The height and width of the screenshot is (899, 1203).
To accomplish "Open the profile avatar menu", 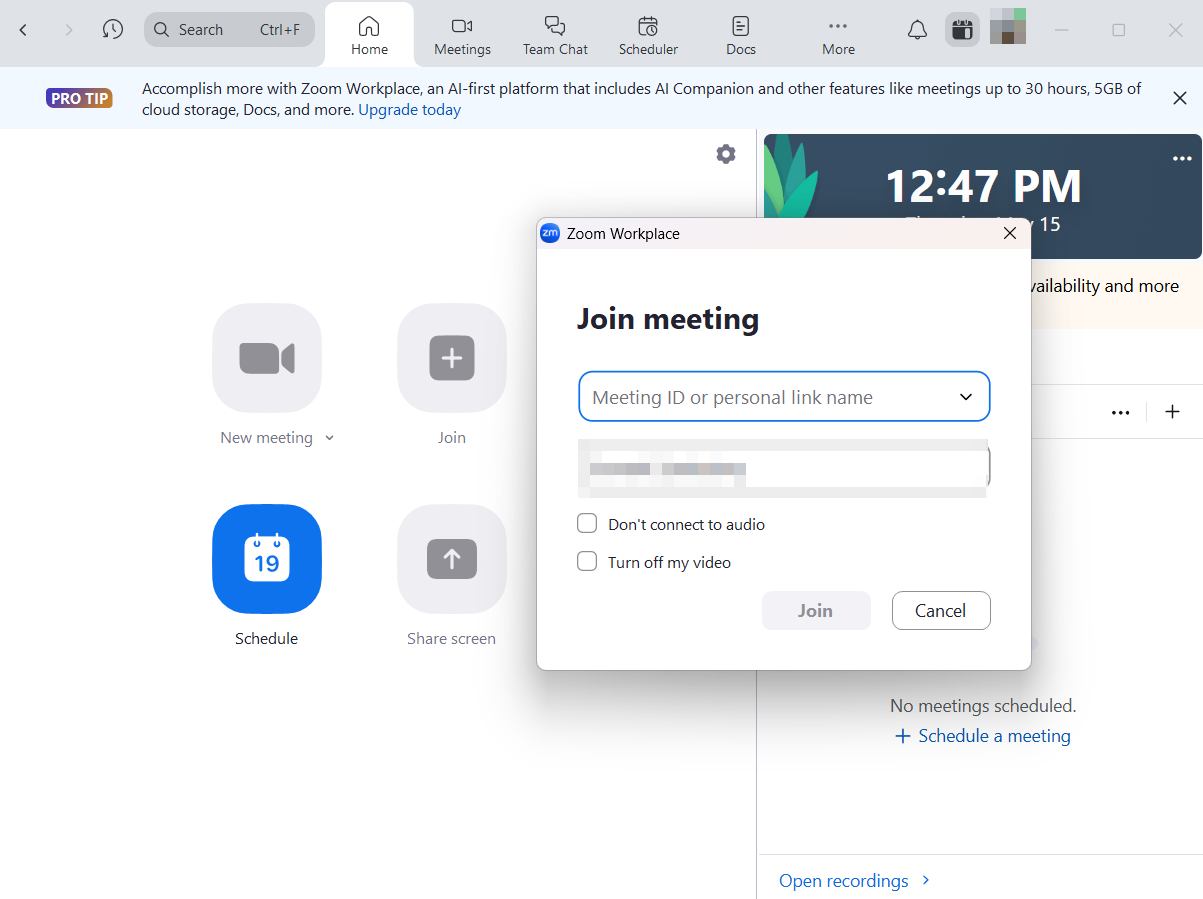I will (1008, 26).
